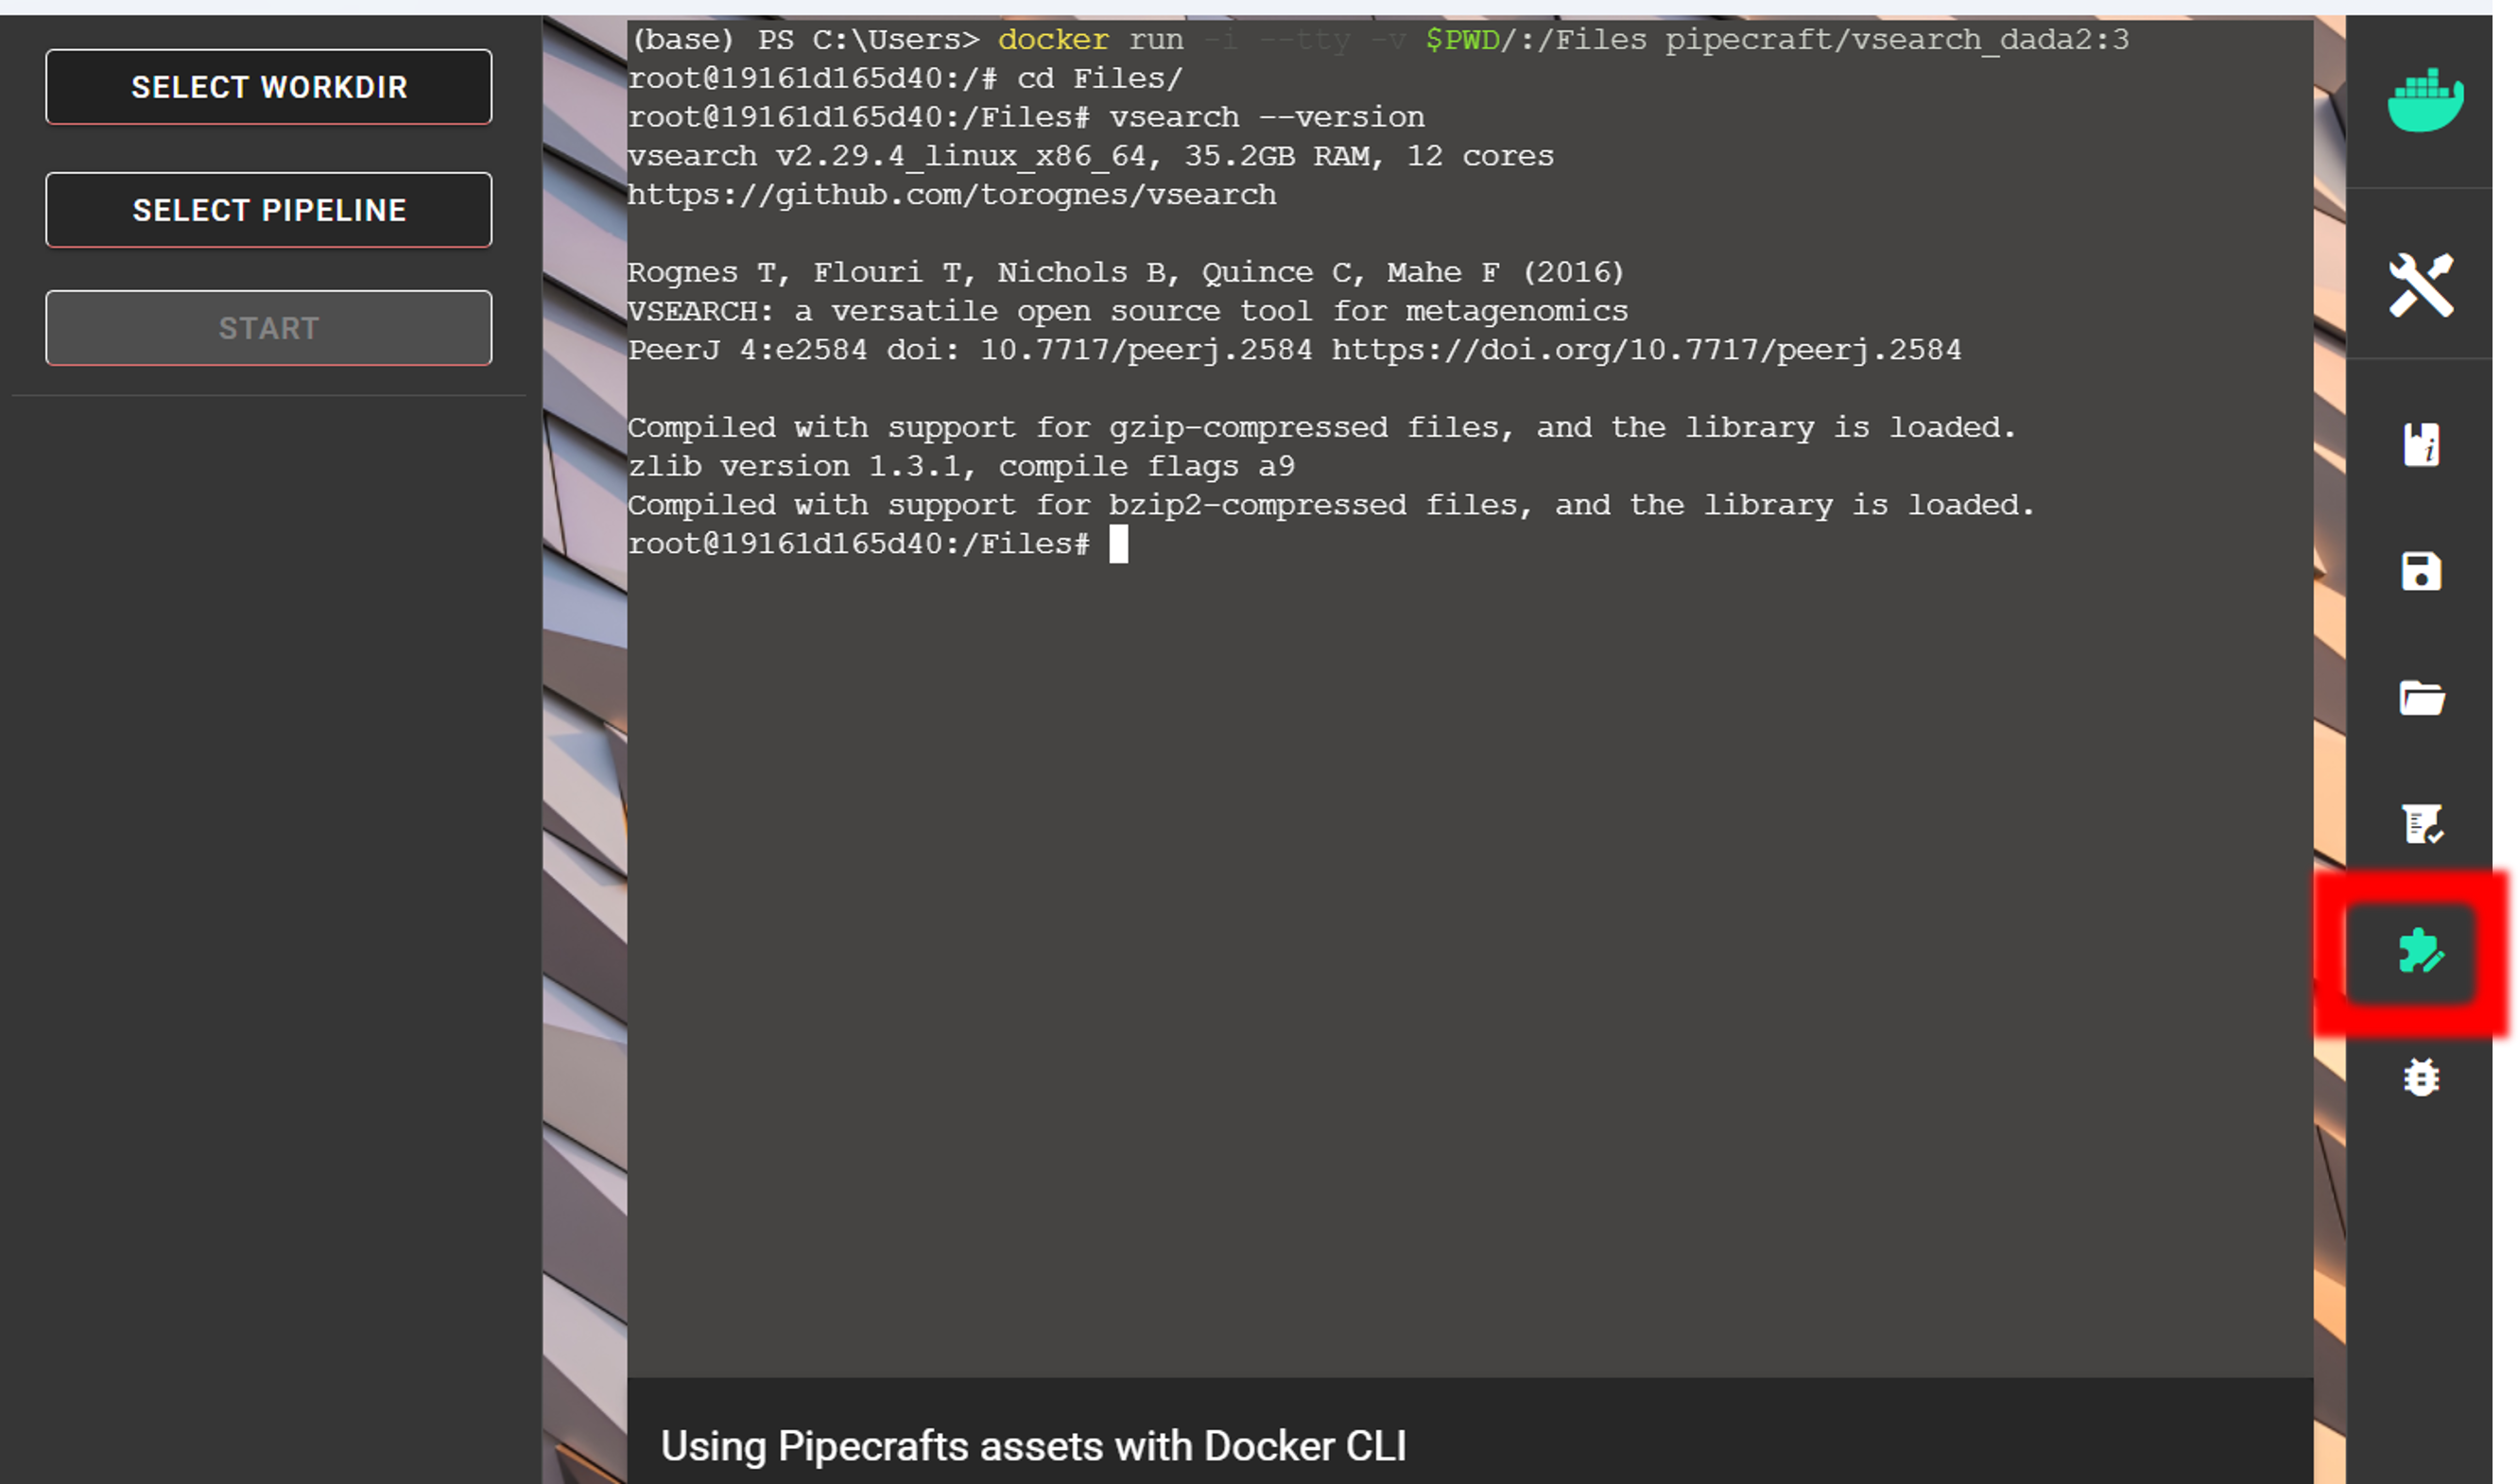
Task: Click the 'docker run' command line at top
Action: pos(1380,40)
